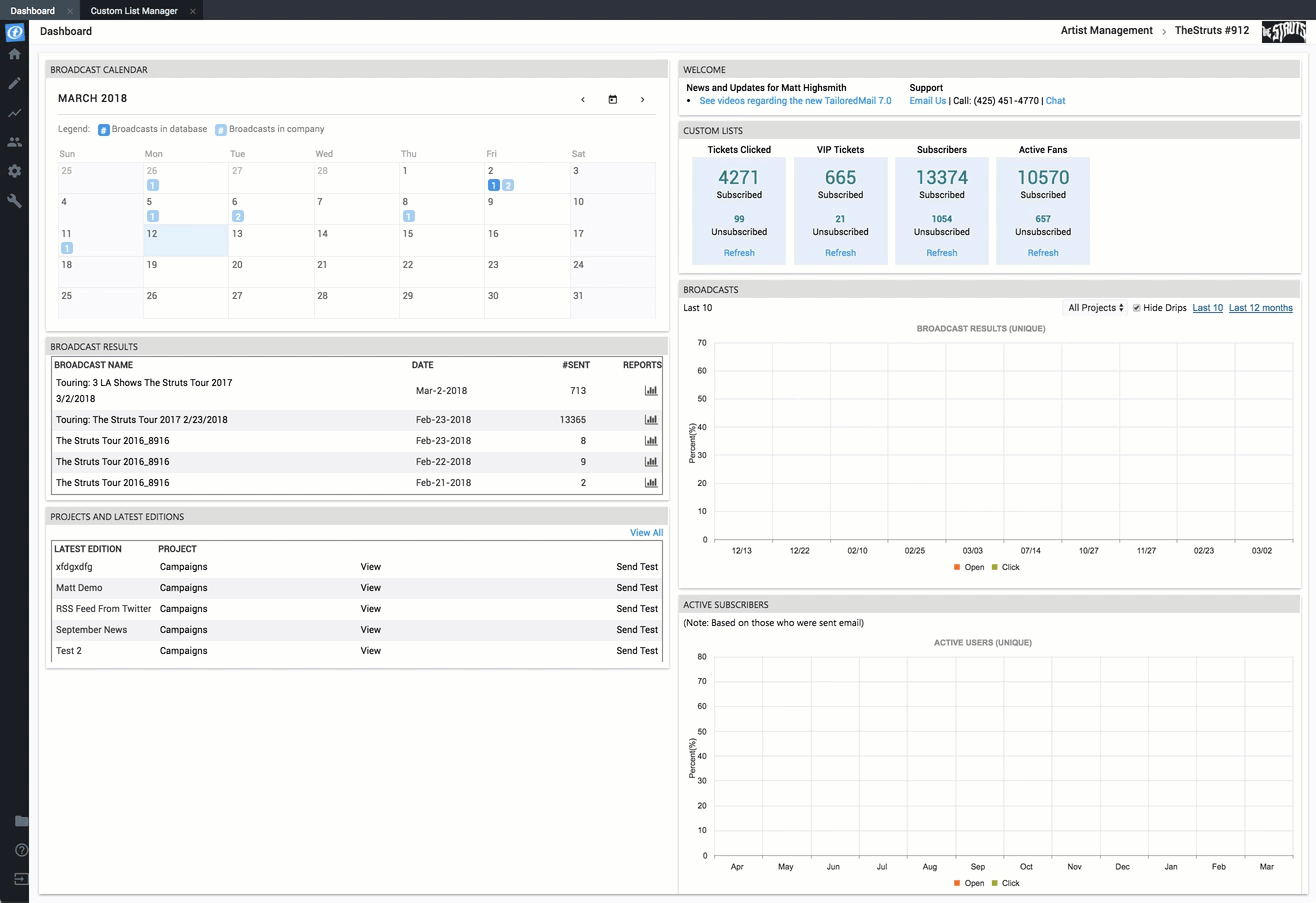Viewport: 1316px width, 903px height.
Task: Open the folder icon at bottom of sidebar
Action: [x=21, y=821]
